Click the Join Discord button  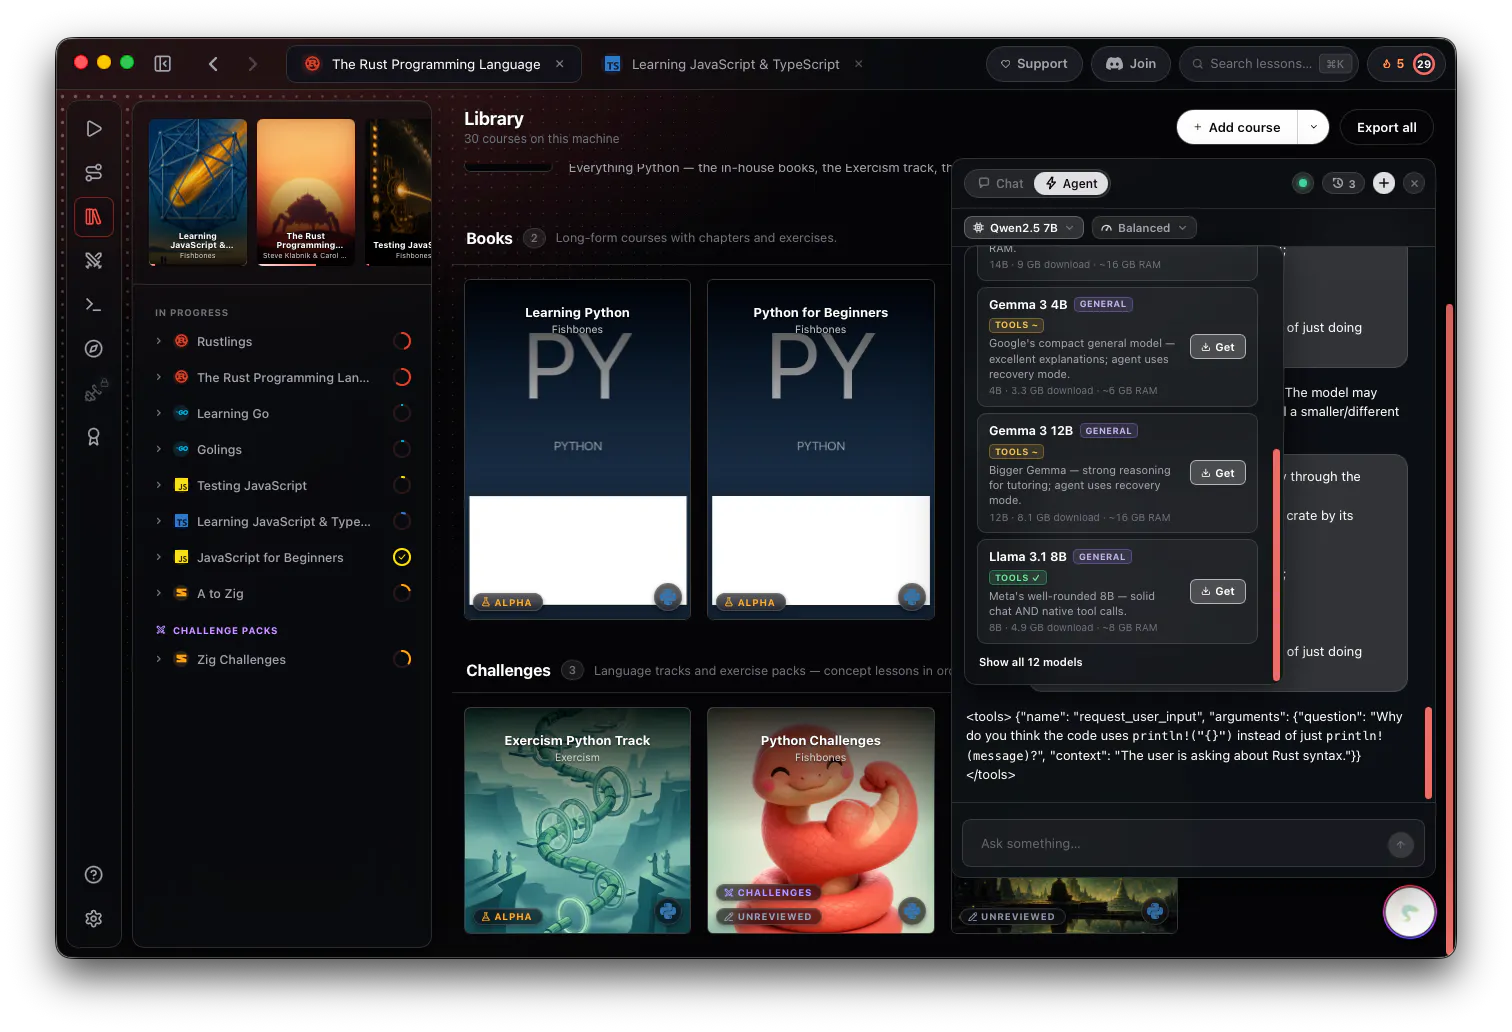1131,64
